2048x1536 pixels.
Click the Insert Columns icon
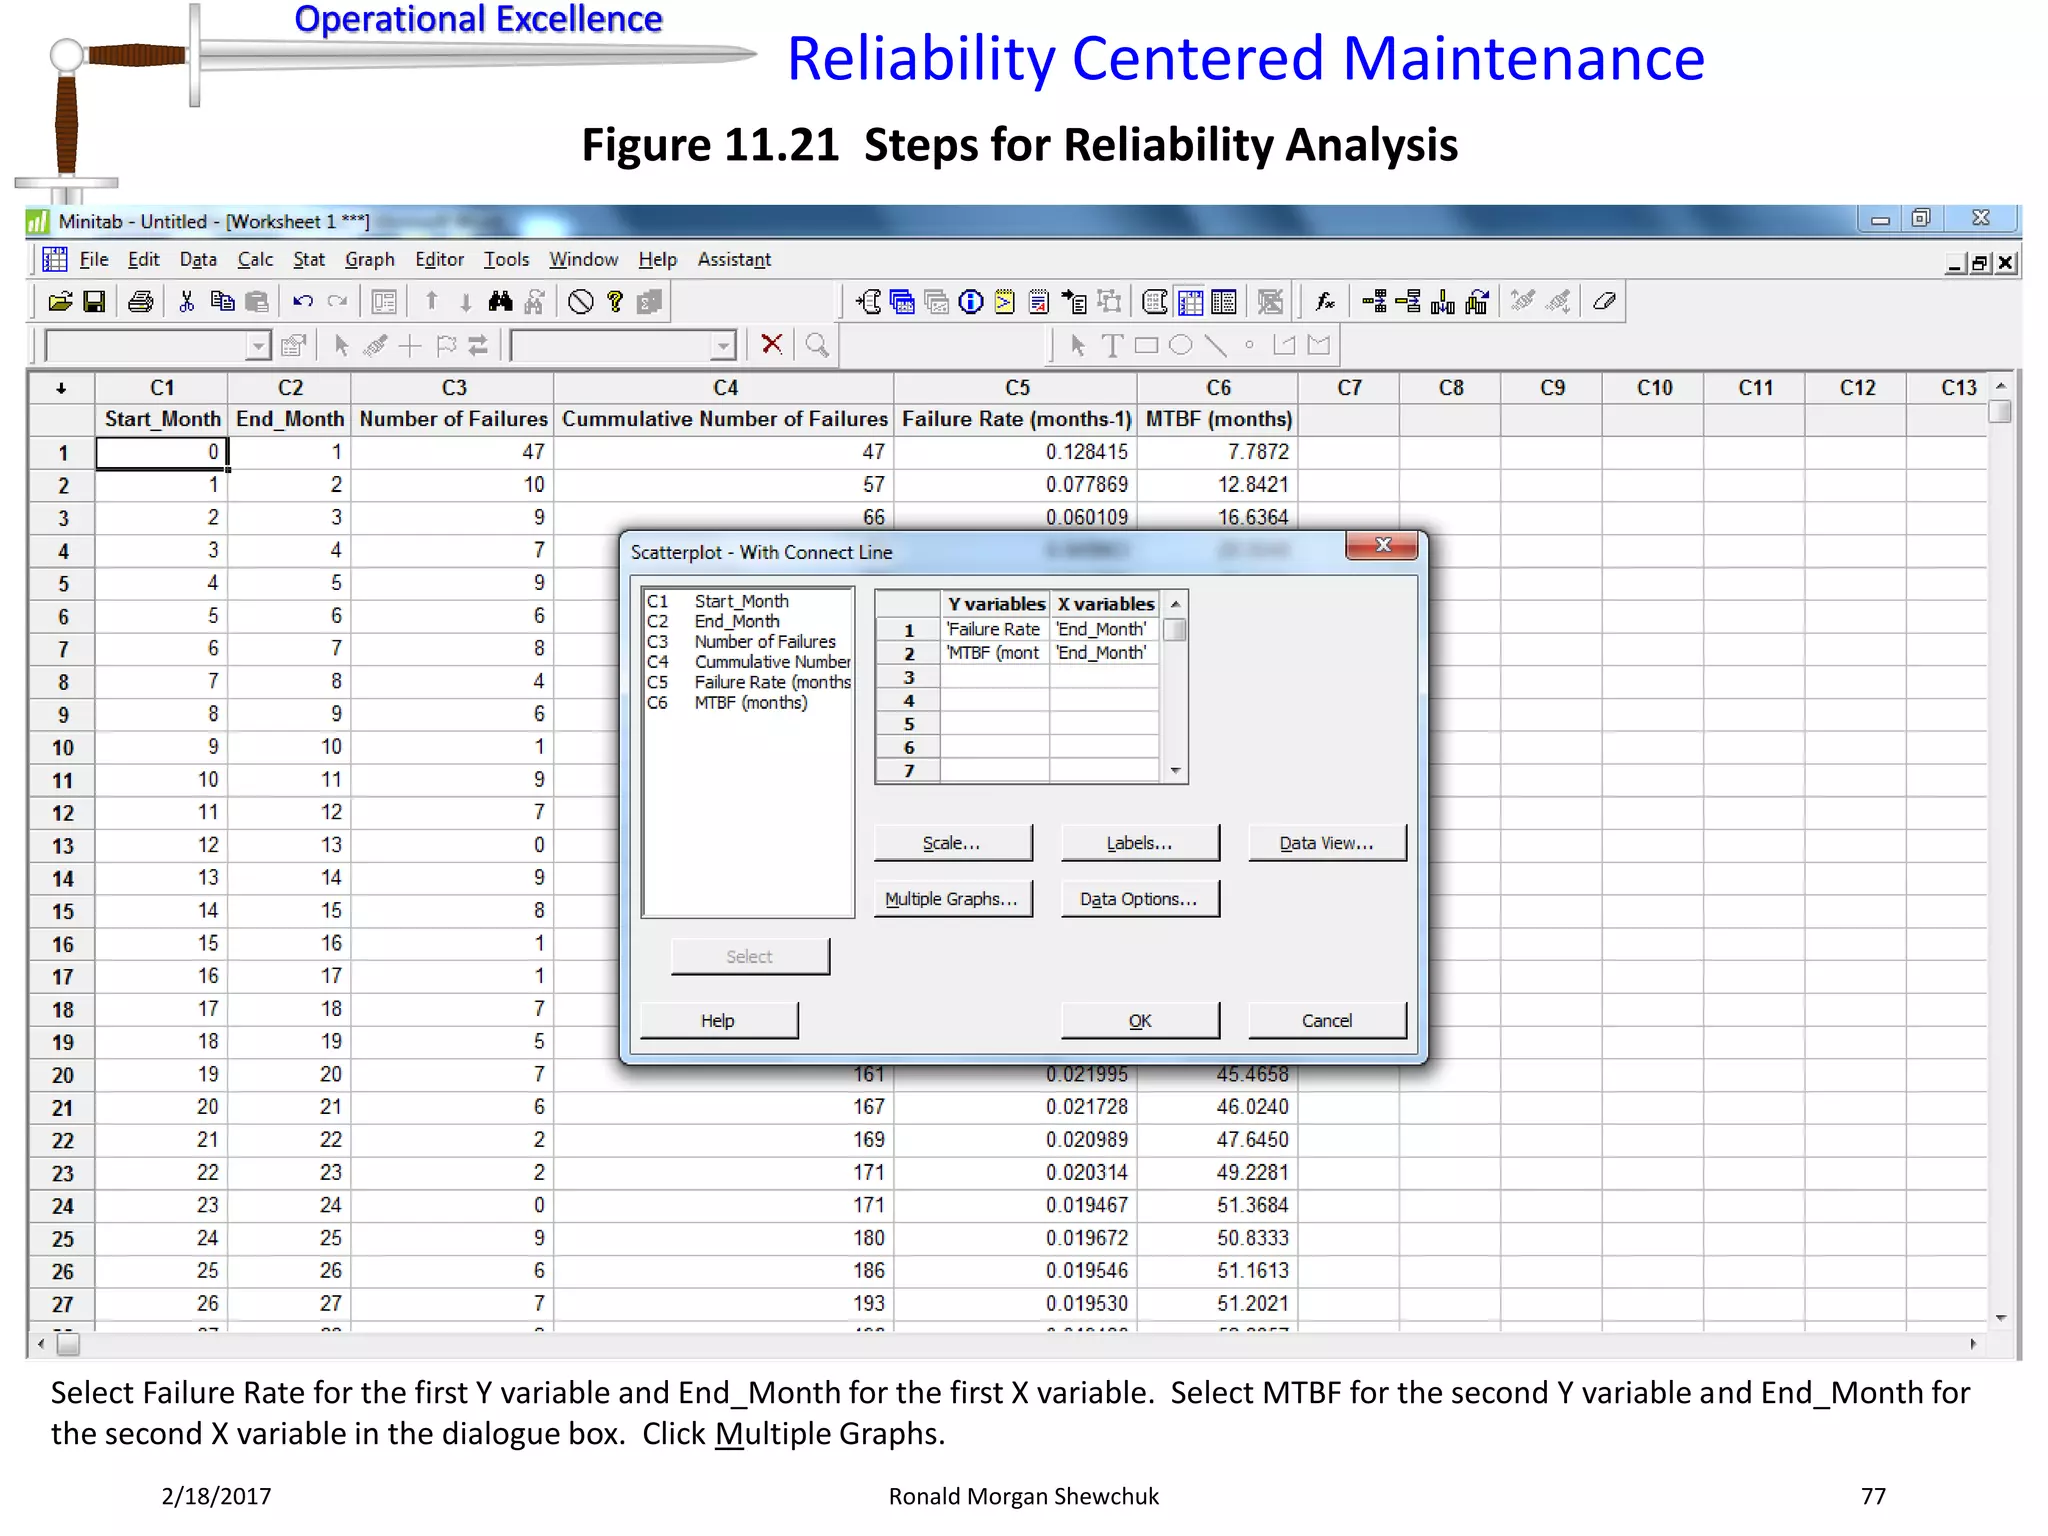tap(1442, 302)
